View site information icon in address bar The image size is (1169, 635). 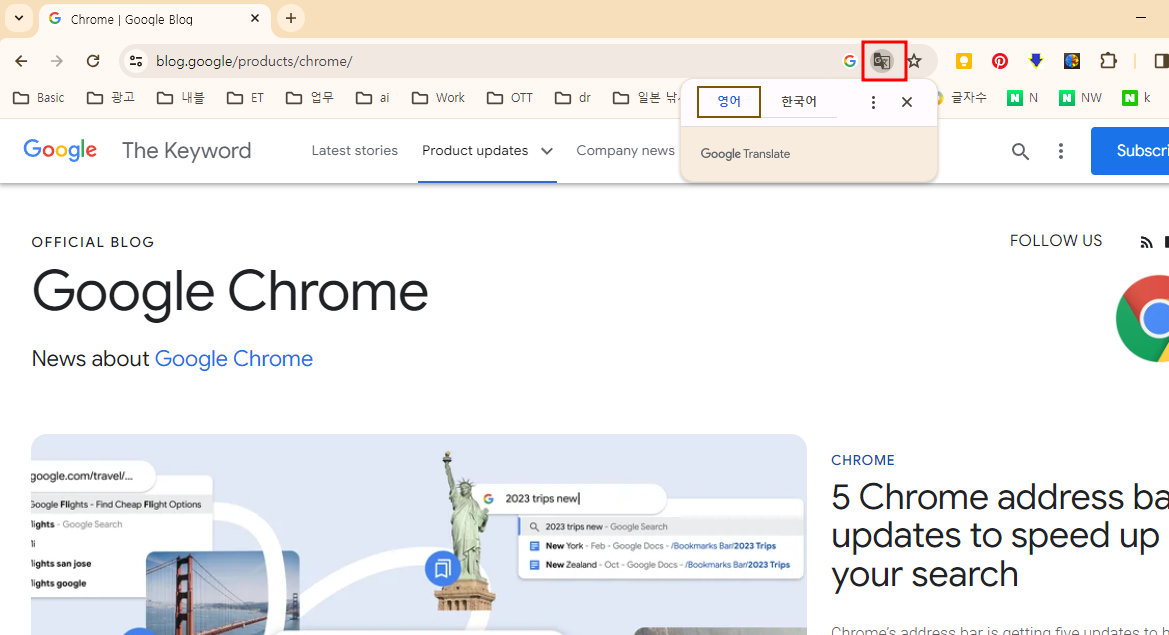coord(136,61)
